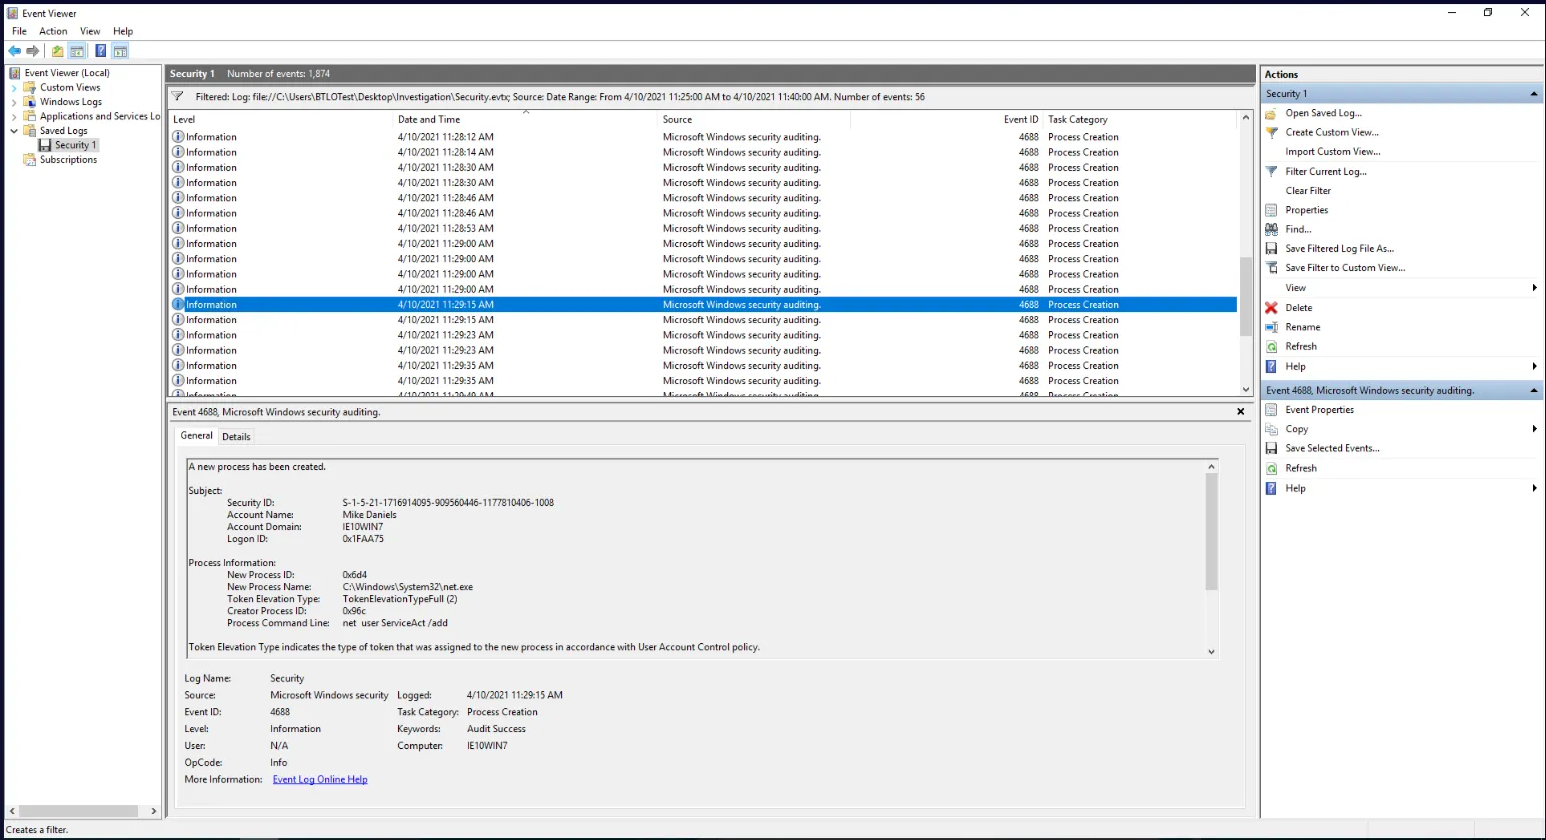This screenshot has height=840, width=1546.
Task: Click the Source column header
Action: click(755, 120)
